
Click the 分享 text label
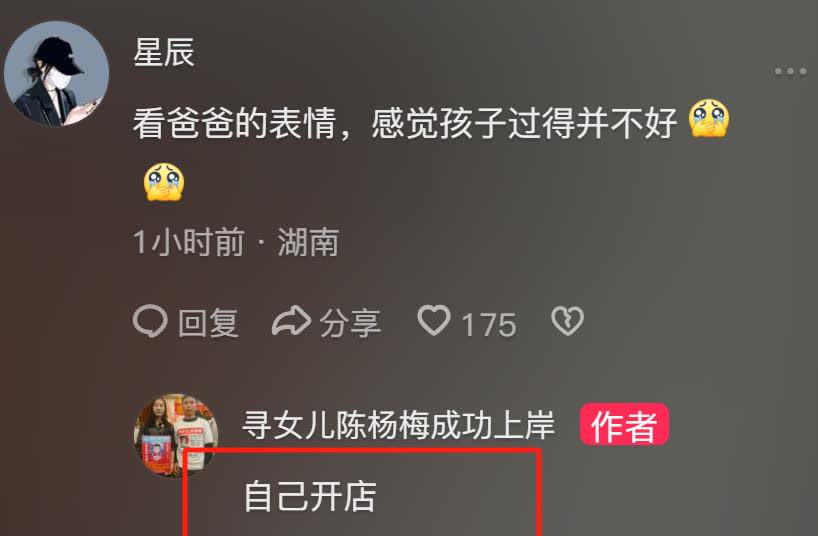point(350,323)
